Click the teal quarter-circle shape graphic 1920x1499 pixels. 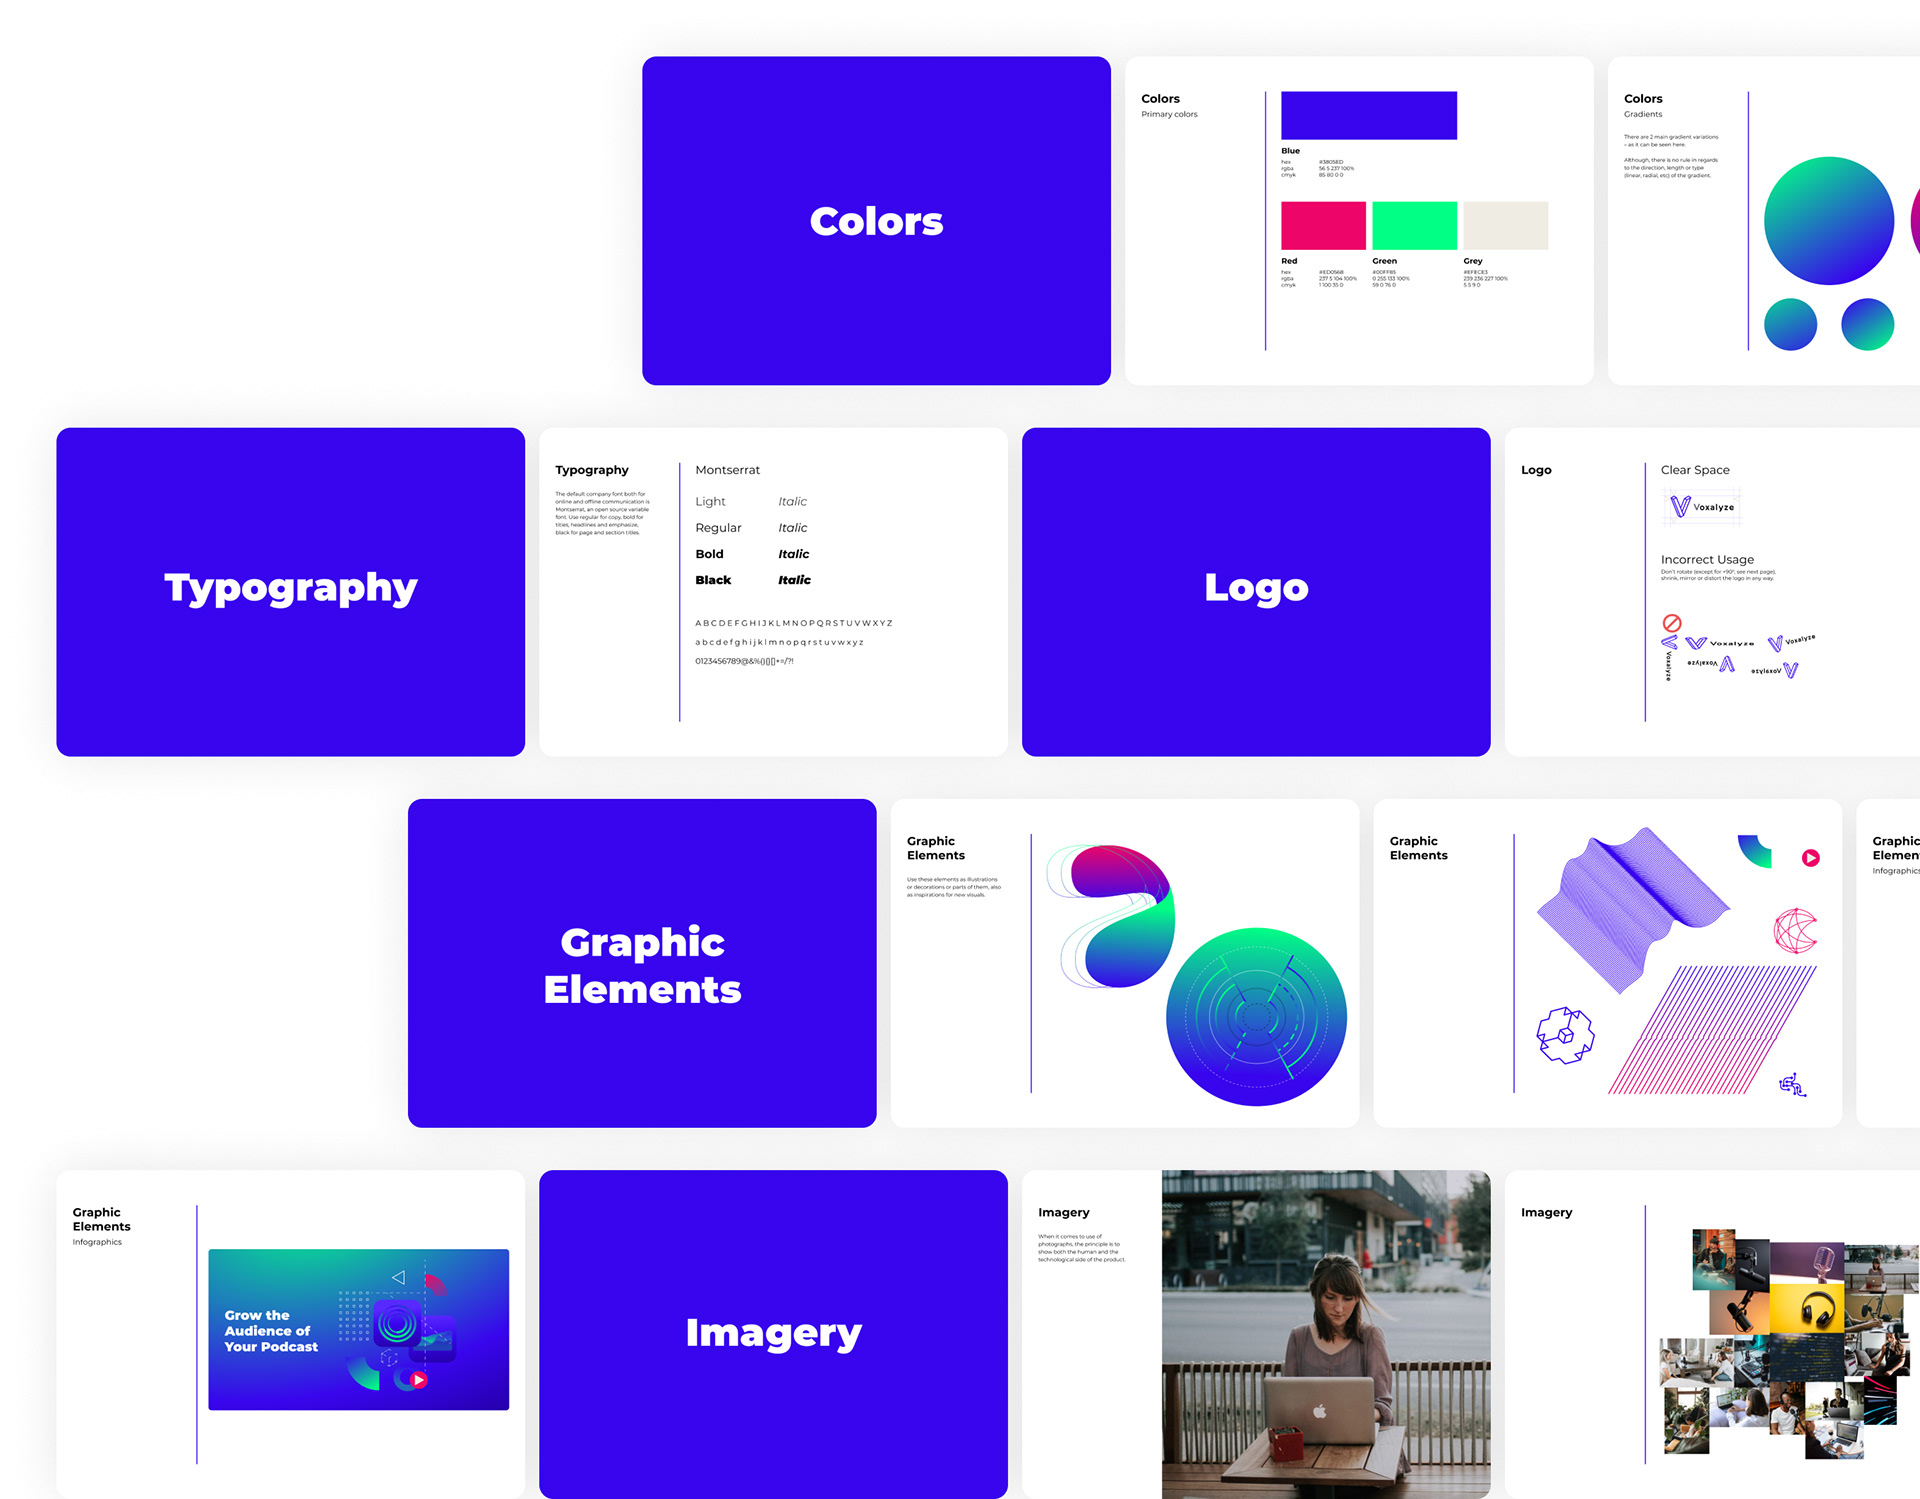tap(1757, 850)
